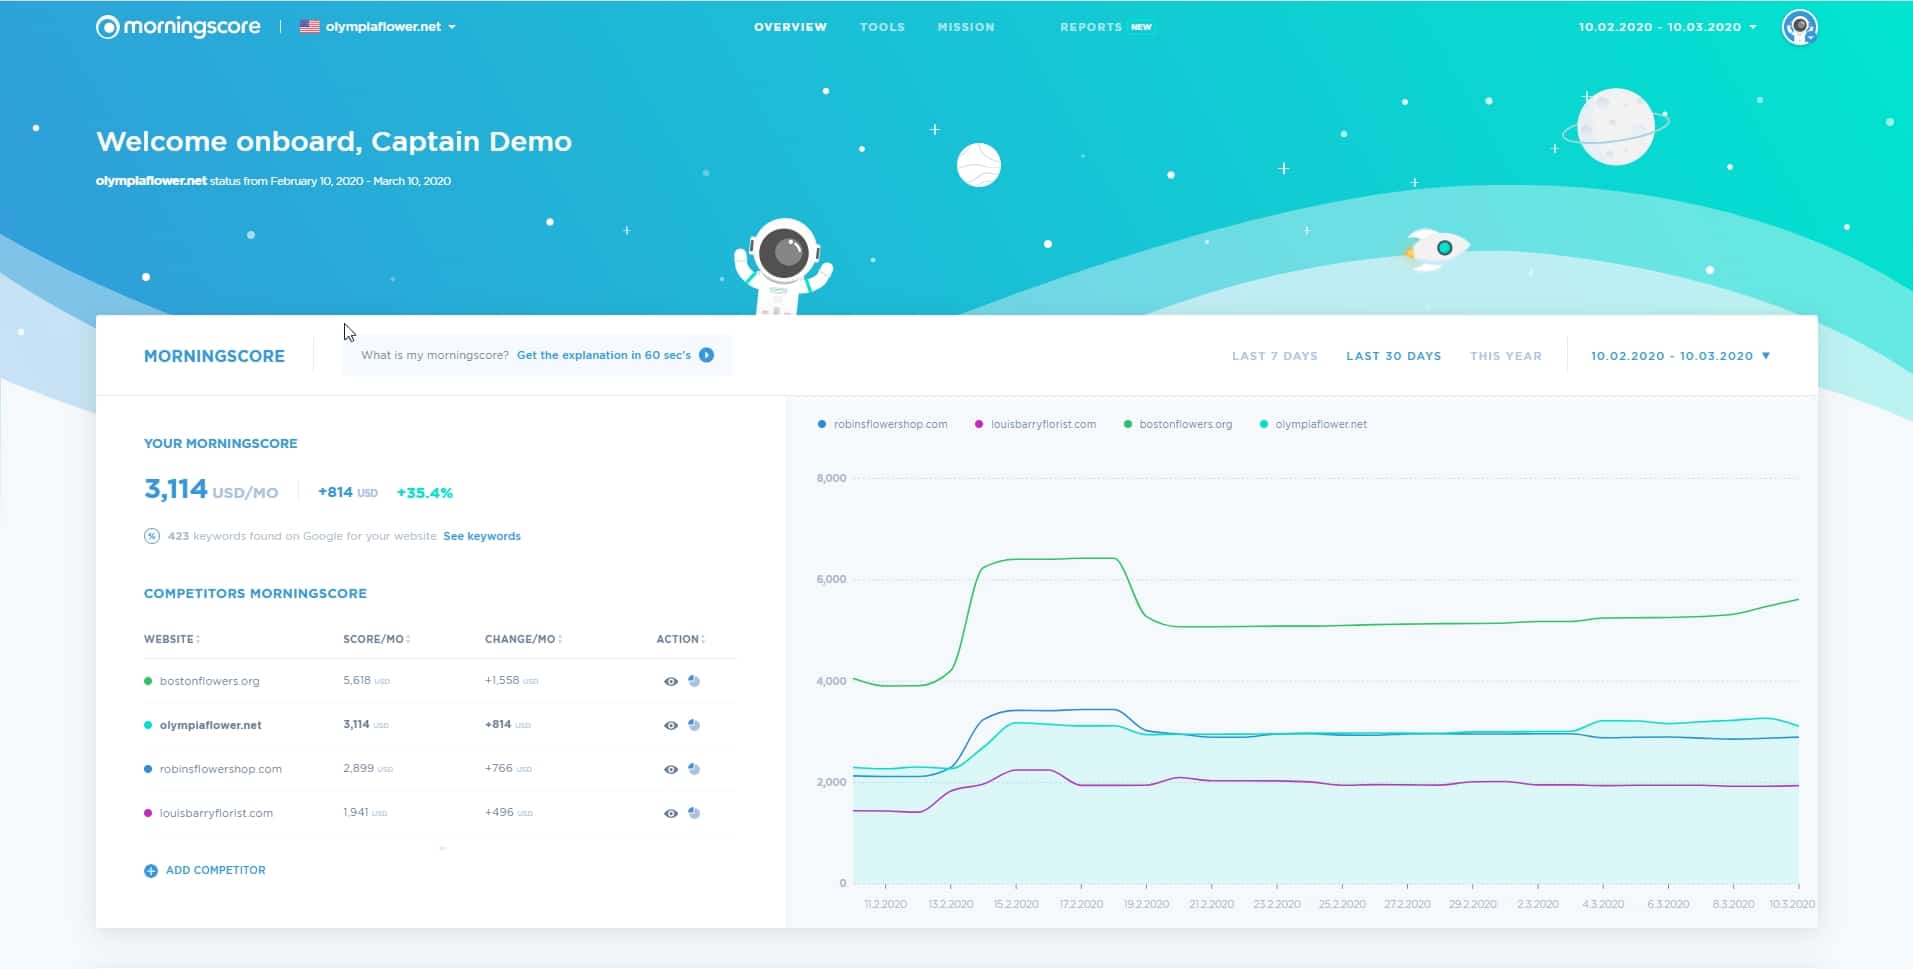The width and height of the screenshot is (1913, 969).
Task: Select the LAST 30 DAYS range
Action: [1393, 356]
